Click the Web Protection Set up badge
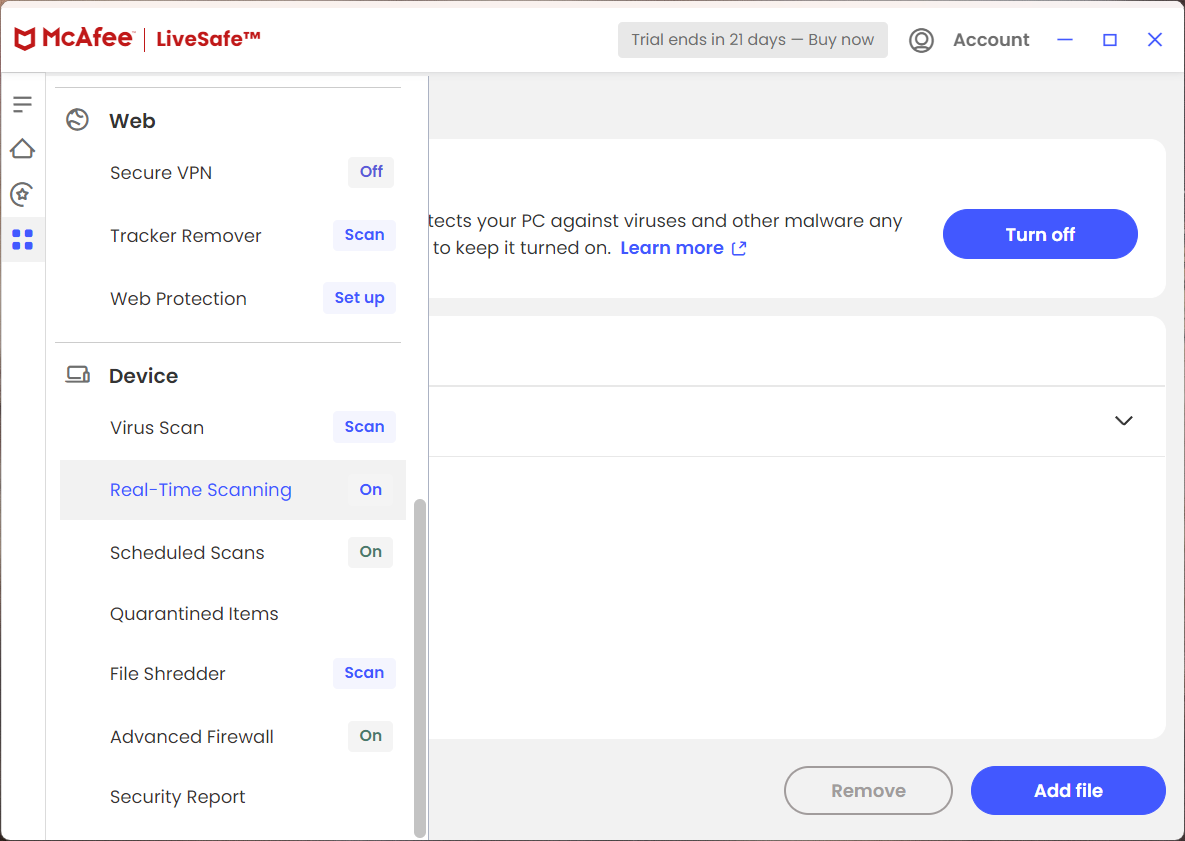The image size is (1185, 841). (360, 298)
